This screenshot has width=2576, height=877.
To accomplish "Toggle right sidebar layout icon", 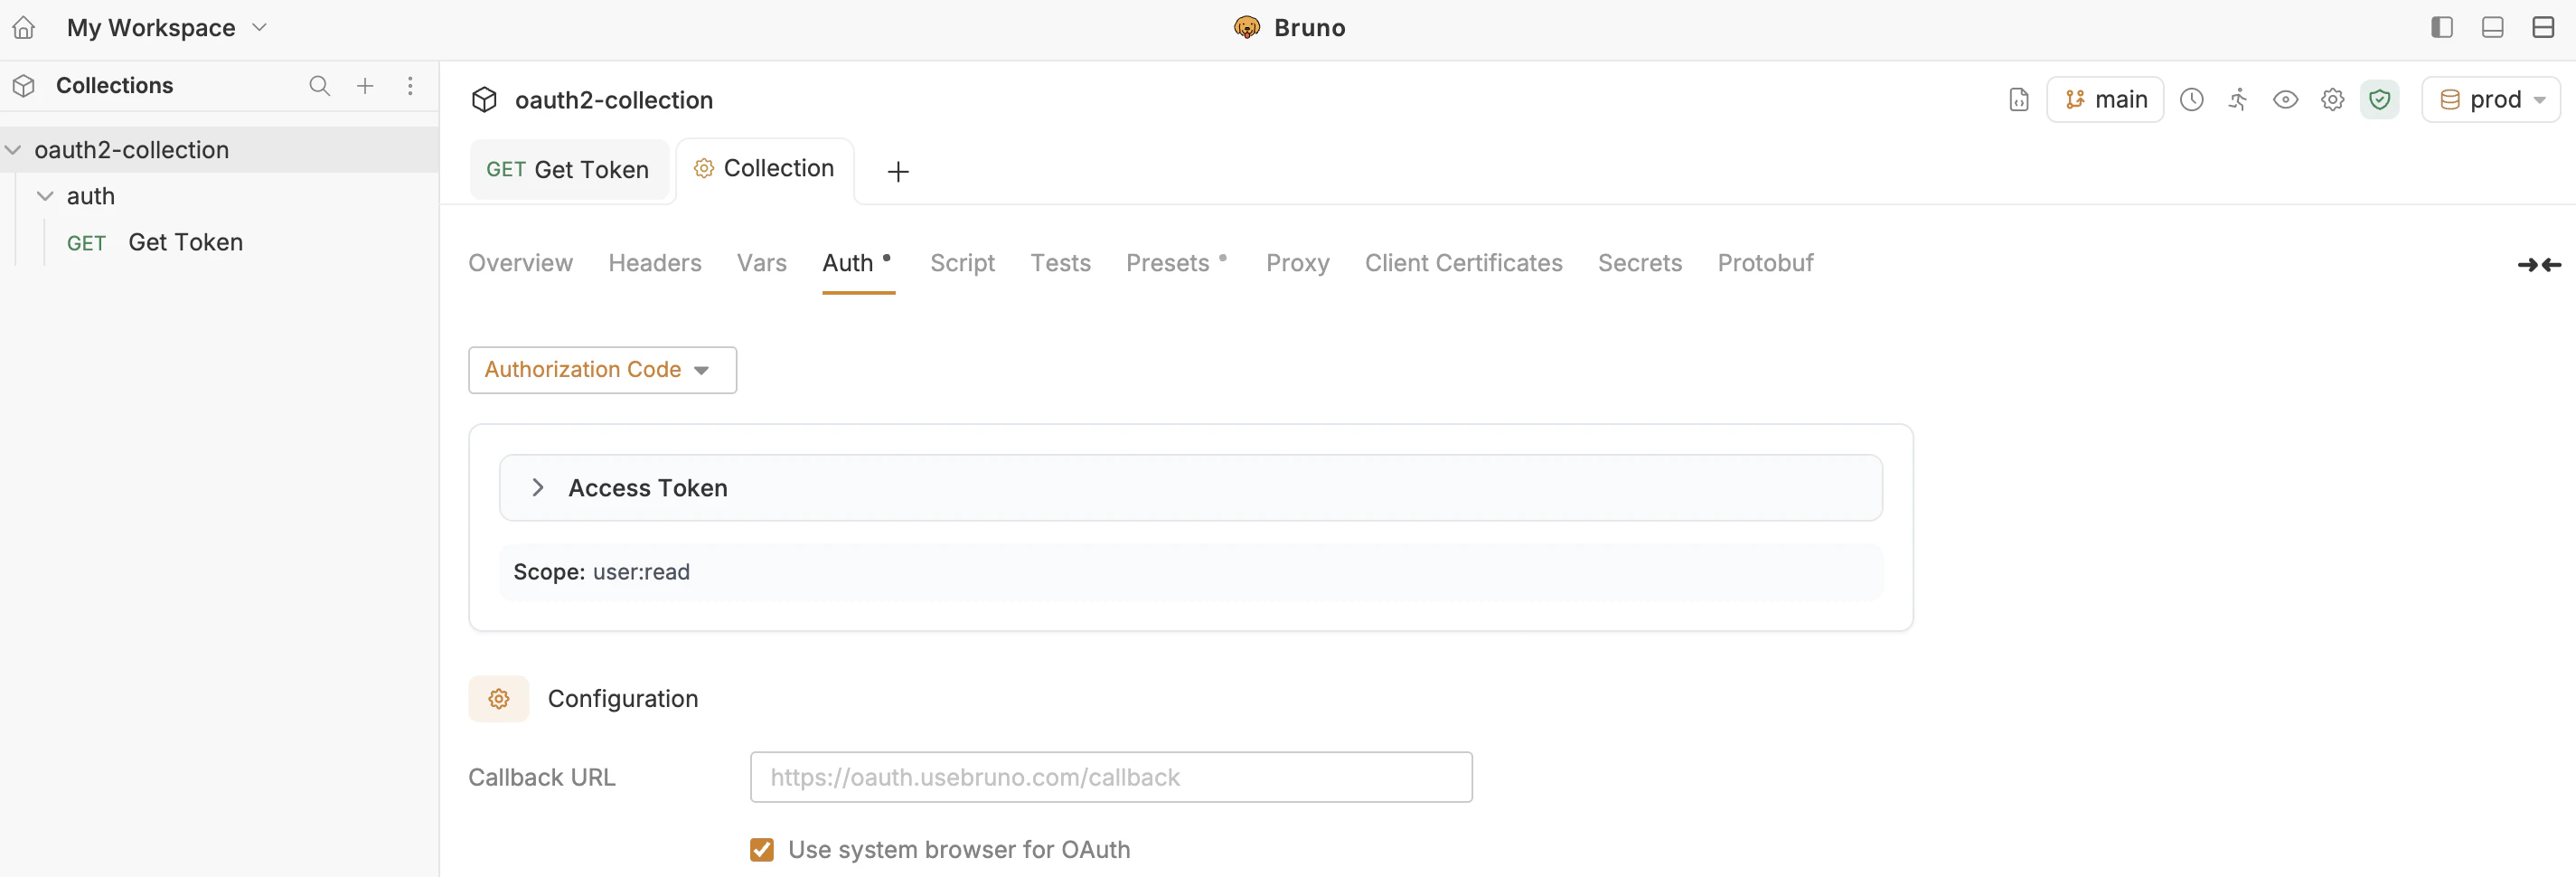I will [2441, 27].
